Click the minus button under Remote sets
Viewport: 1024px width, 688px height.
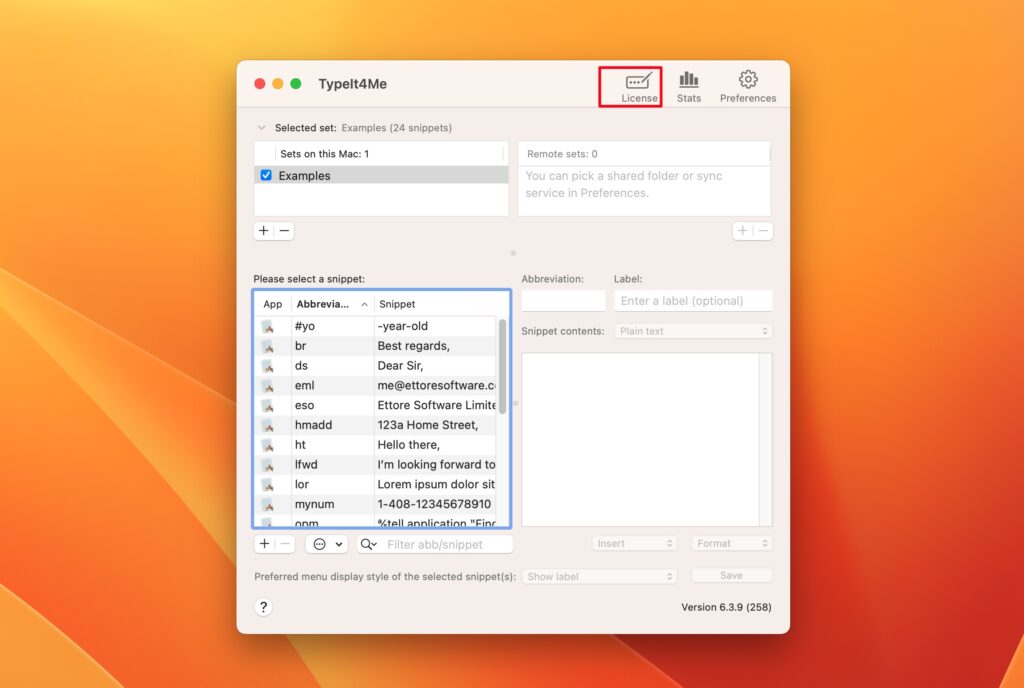763,231
